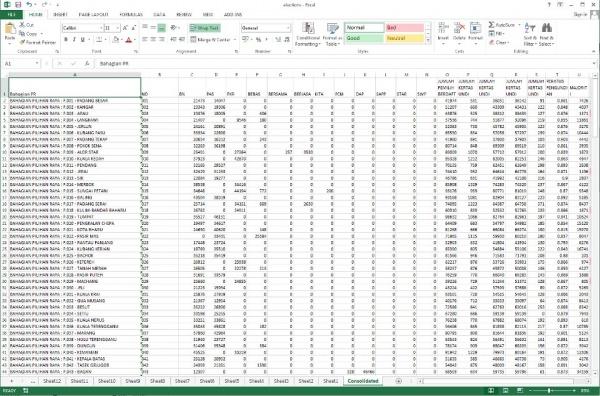This screenshot has width=600, height=396.
Task: Select the Format Painter tool
Action: pos(38,42)
